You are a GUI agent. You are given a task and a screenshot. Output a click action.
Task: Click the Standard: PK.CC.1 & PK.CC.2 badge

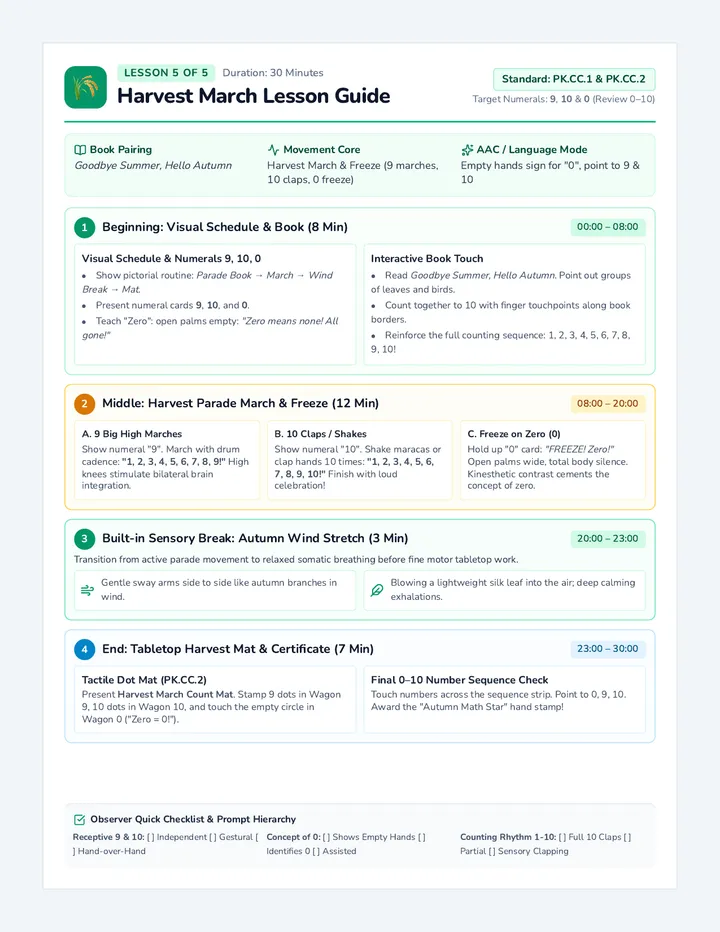(574, 79)
